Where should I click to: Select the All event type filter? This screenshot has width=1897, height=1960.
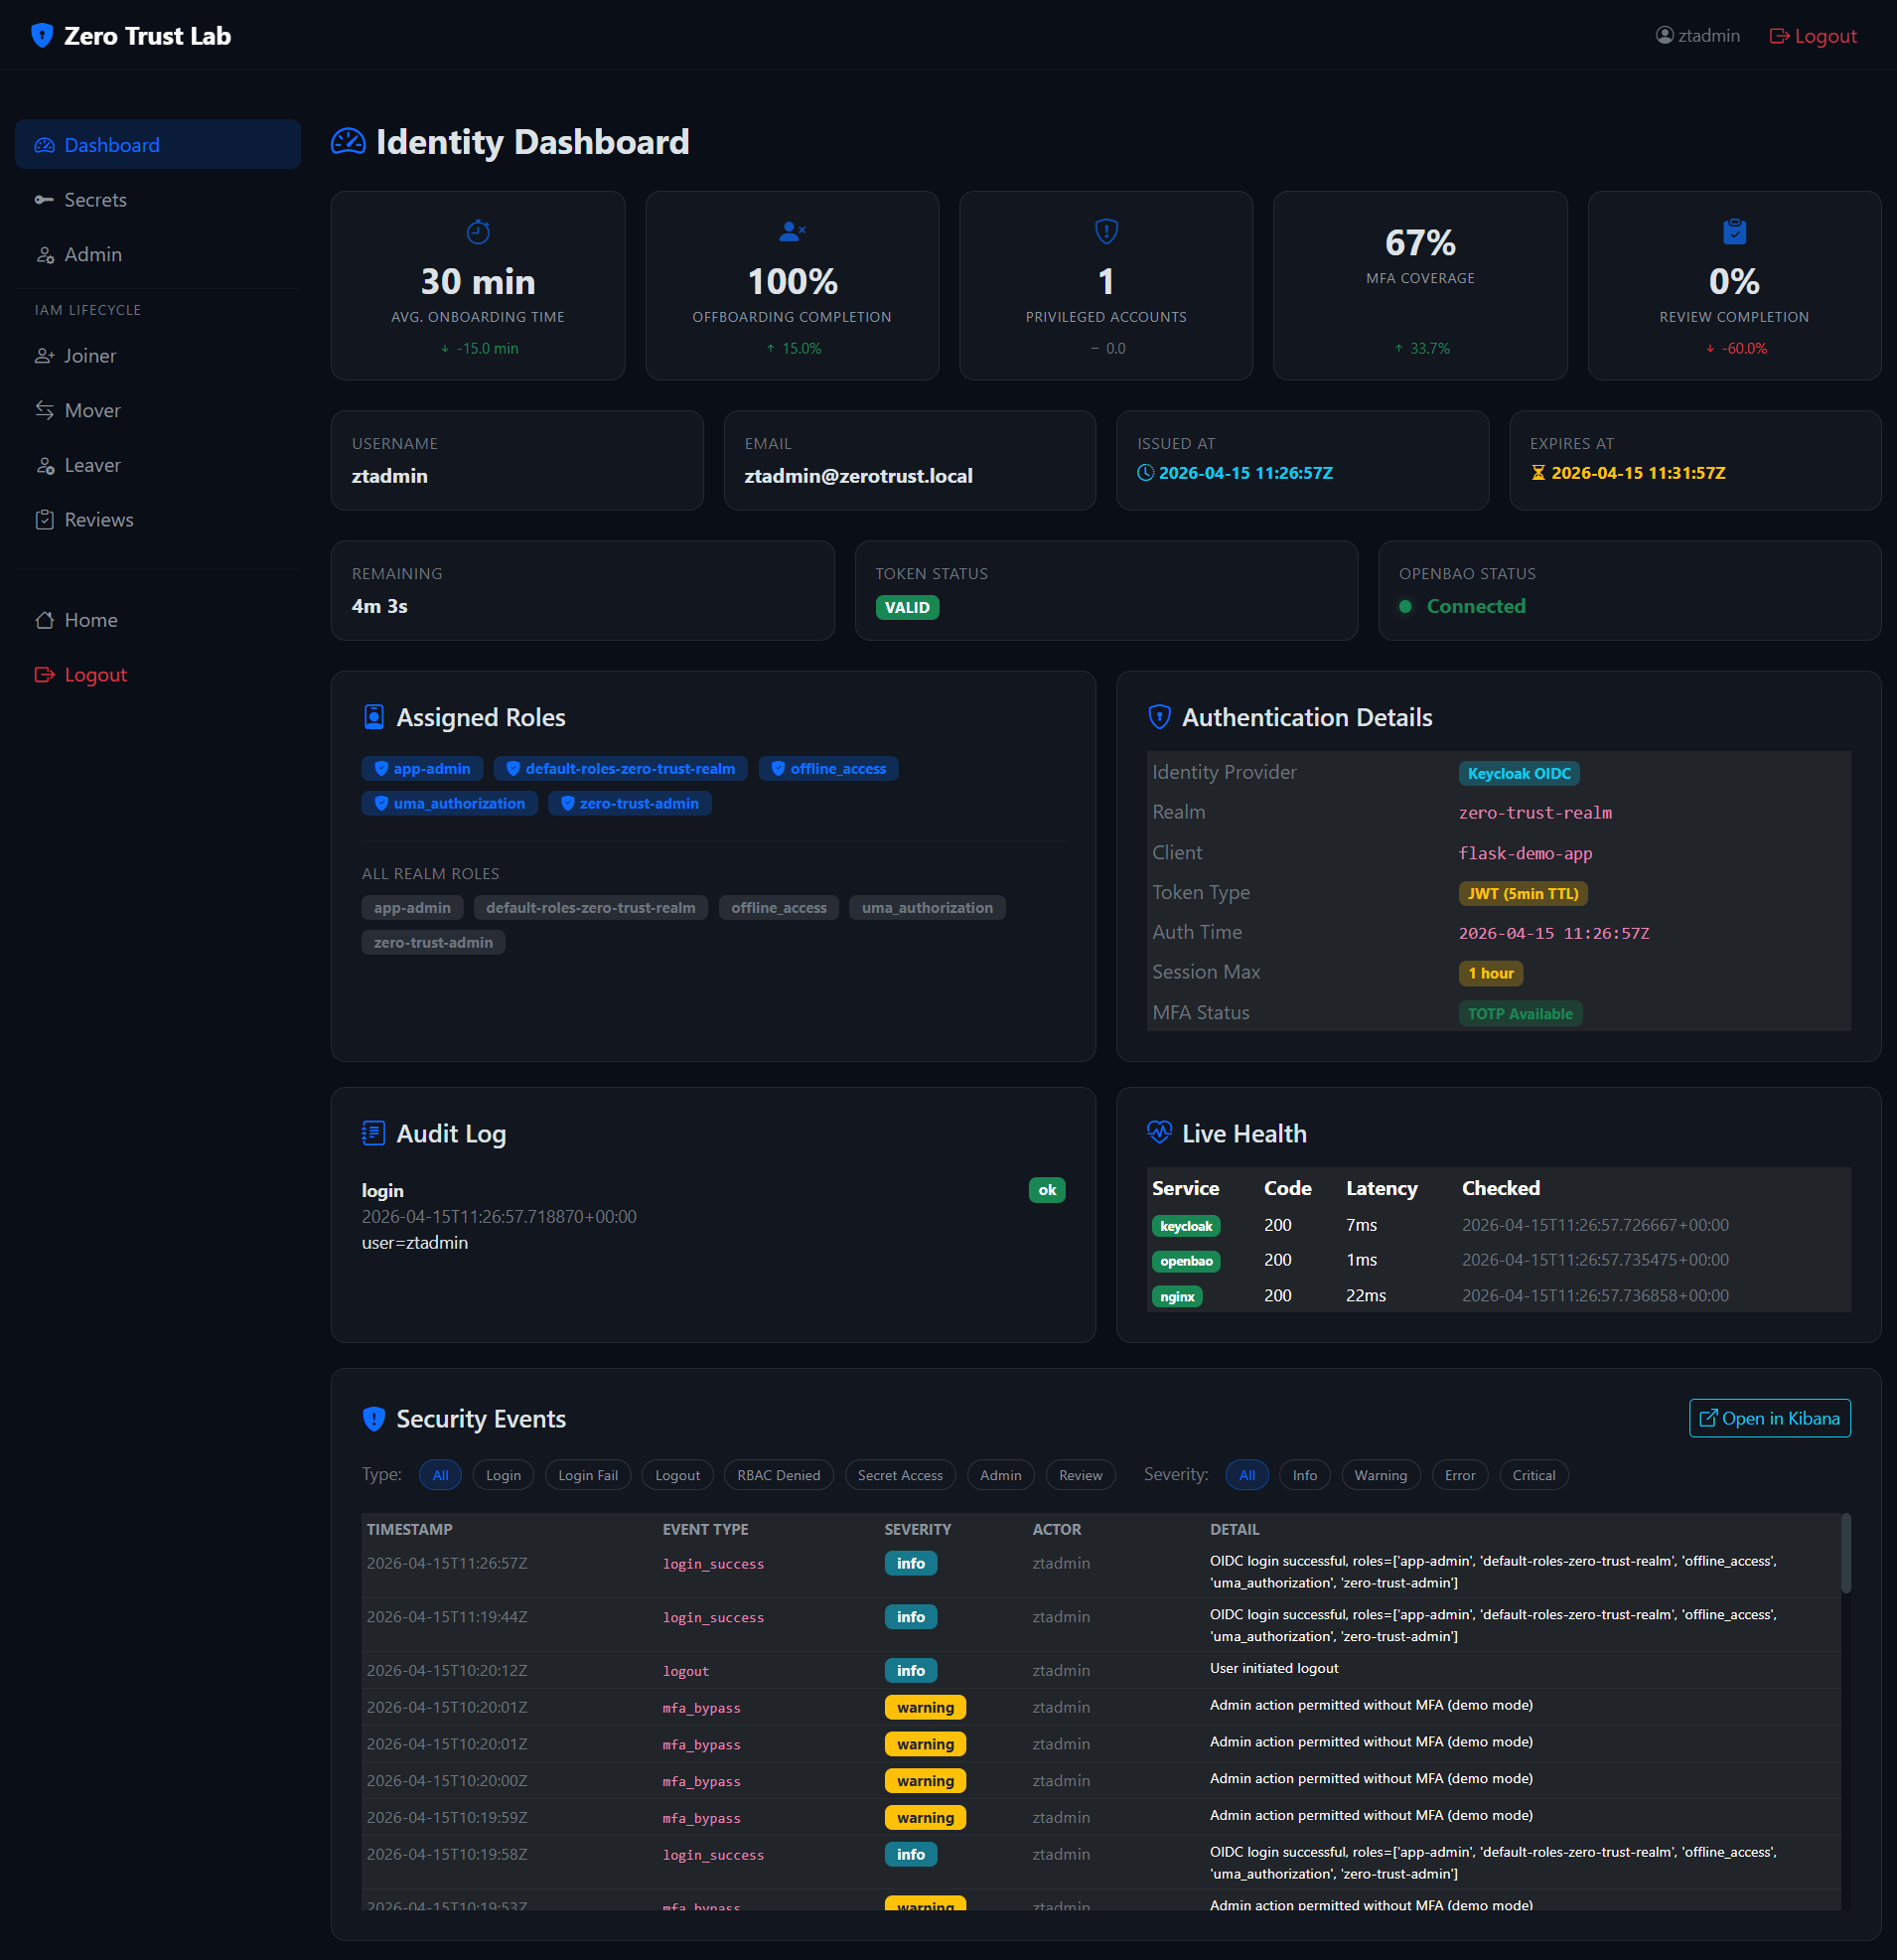pyautogui.click(x=440, y=1475)
